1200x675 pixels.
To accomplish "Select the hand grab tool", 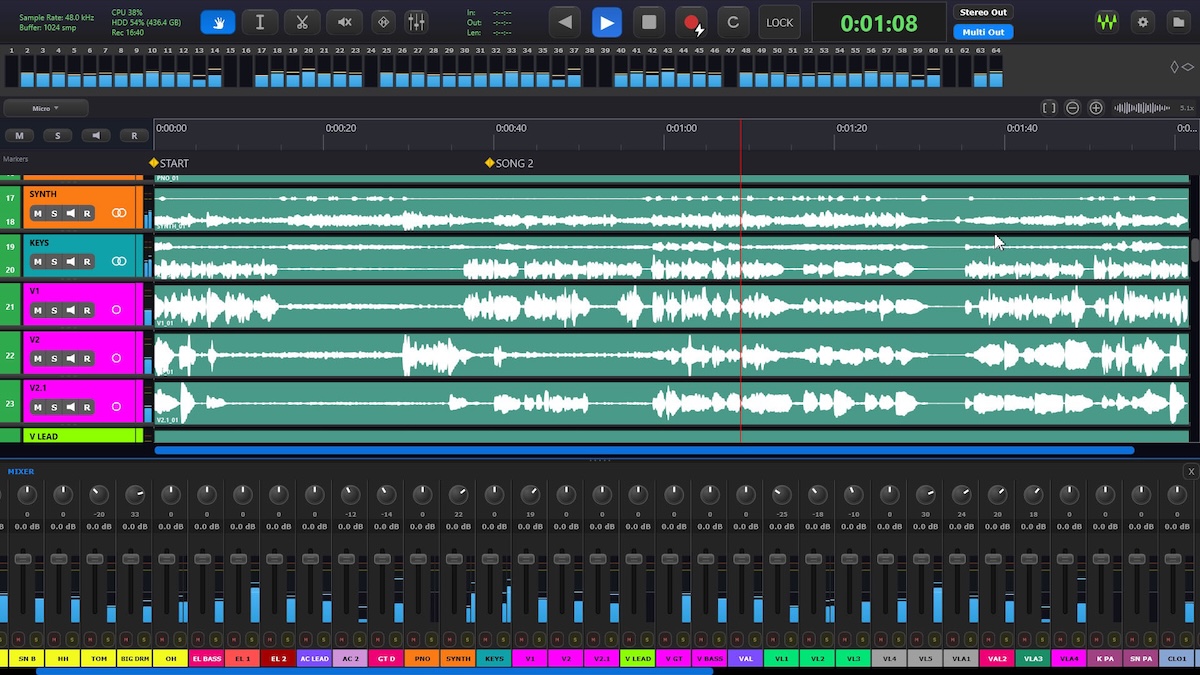I will tap(217, 22).
